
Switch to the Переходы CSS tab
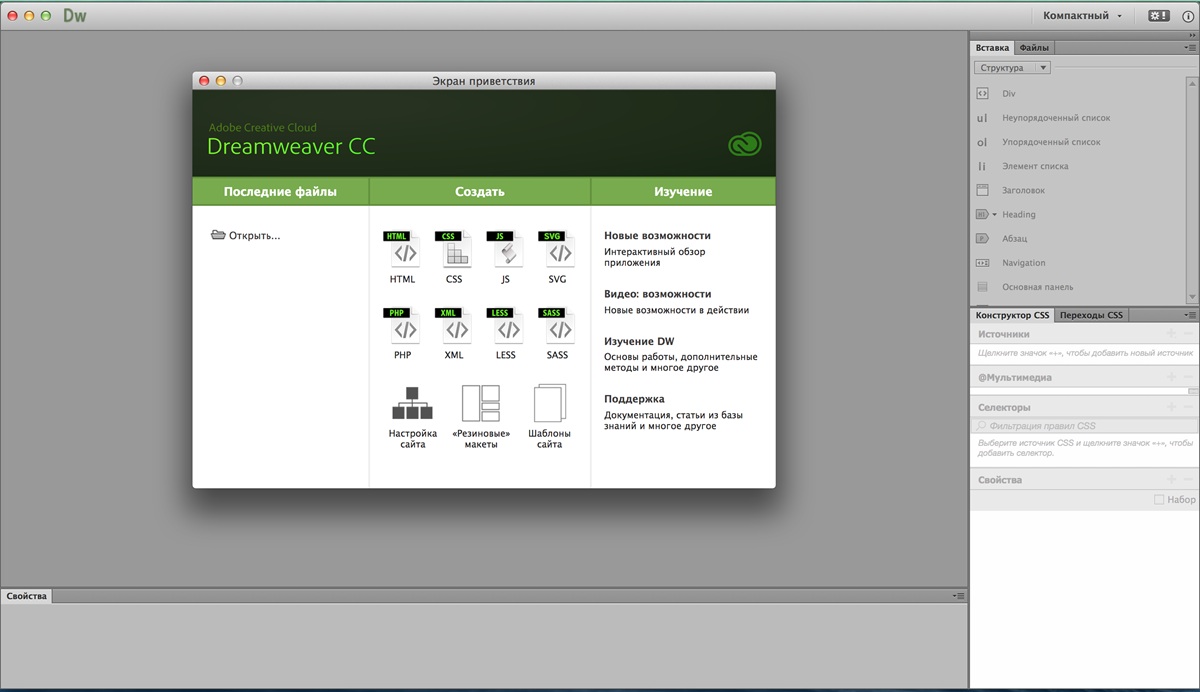coord(1091,315)
